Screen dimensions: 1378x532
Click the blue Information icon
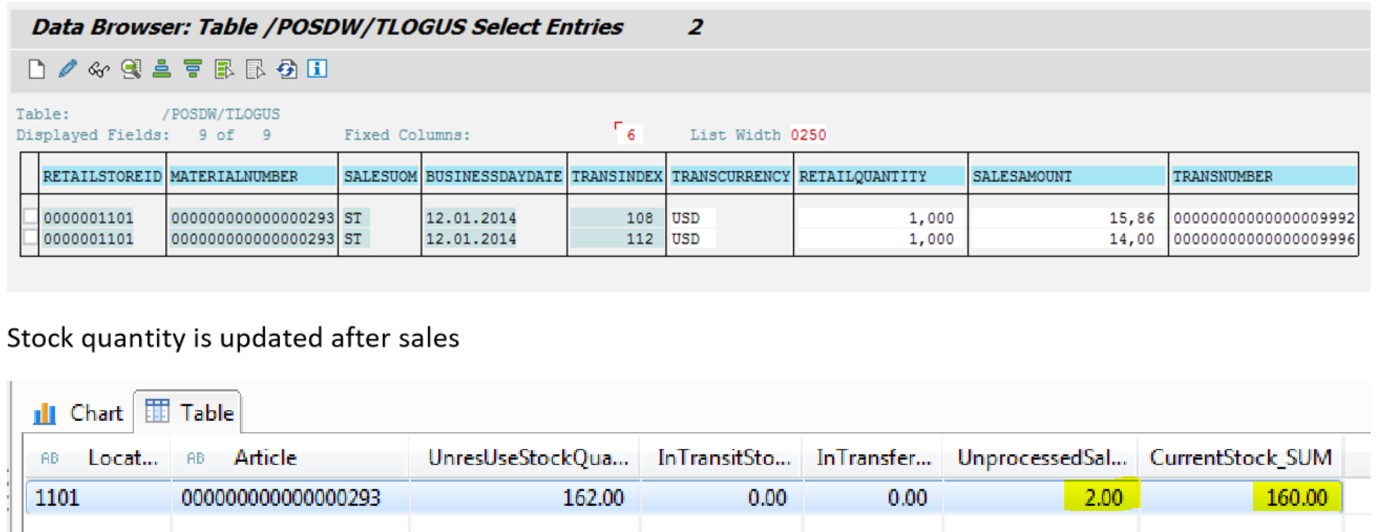point(318,69)
